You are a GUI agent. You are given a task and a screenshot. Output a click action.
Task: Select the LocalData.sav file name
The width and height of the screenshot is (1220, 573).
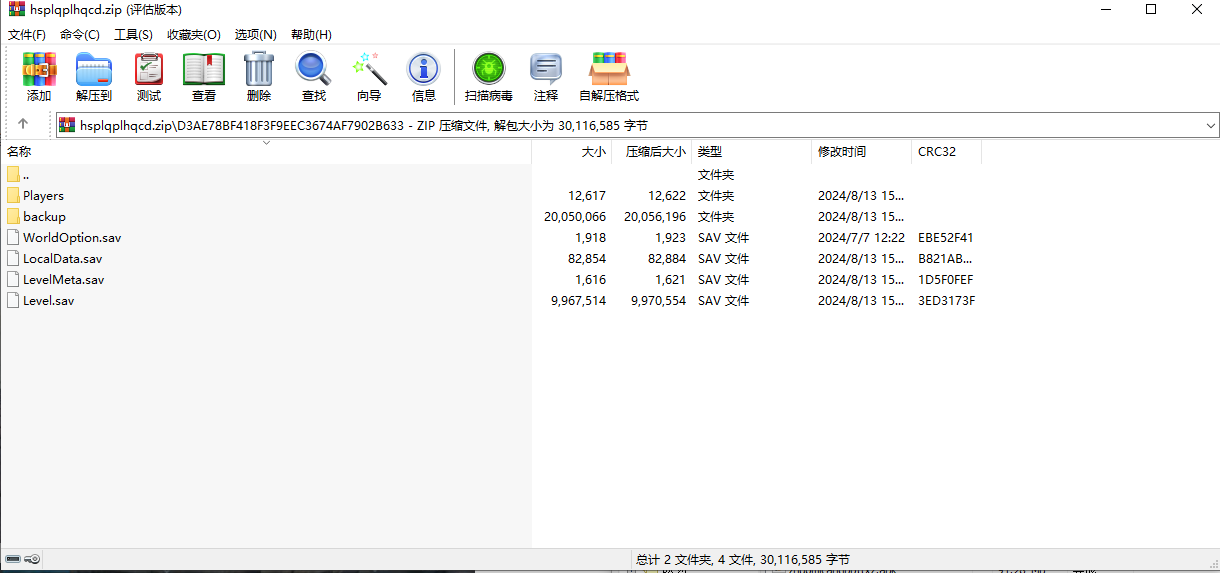pyautogui.click(x=63, y=258)
